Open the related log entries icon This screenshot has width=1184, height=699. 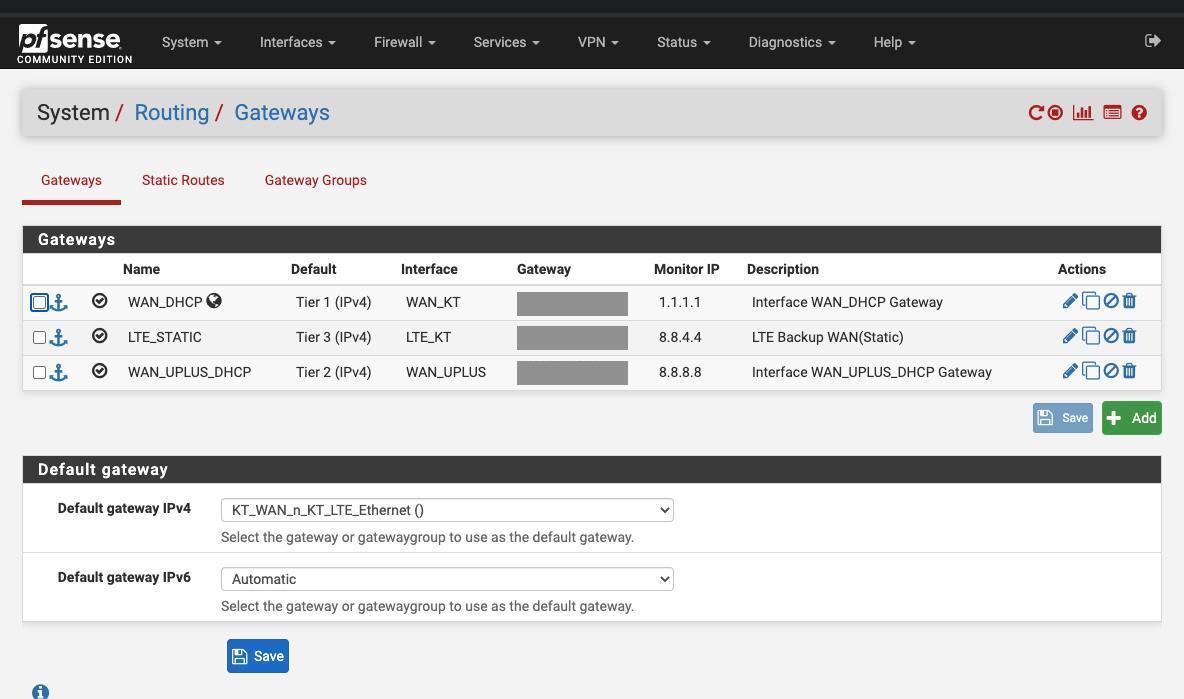pos(1112,113)
